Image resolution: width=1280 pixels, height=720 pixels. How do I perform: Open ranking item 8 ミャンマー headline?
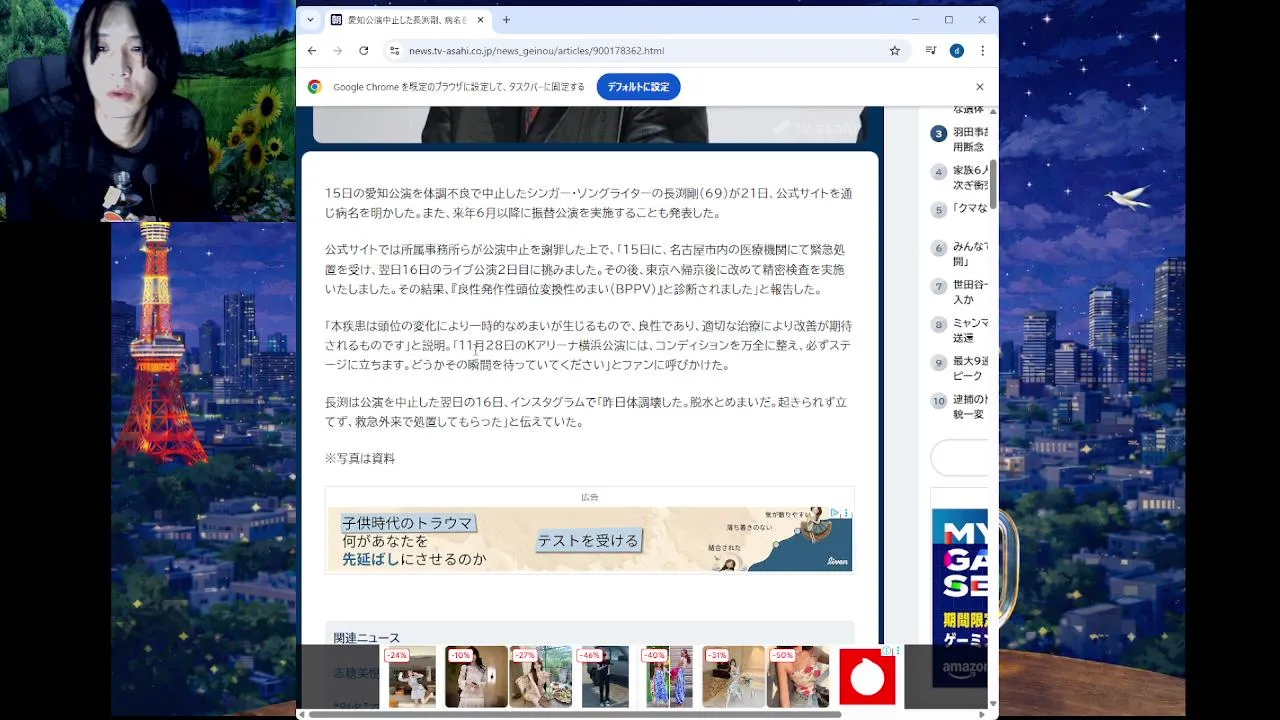(970, 331)
